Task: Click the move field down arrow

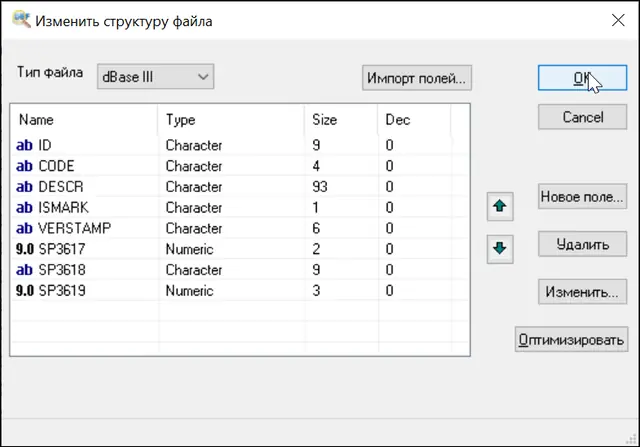Action: pos(500,249)
